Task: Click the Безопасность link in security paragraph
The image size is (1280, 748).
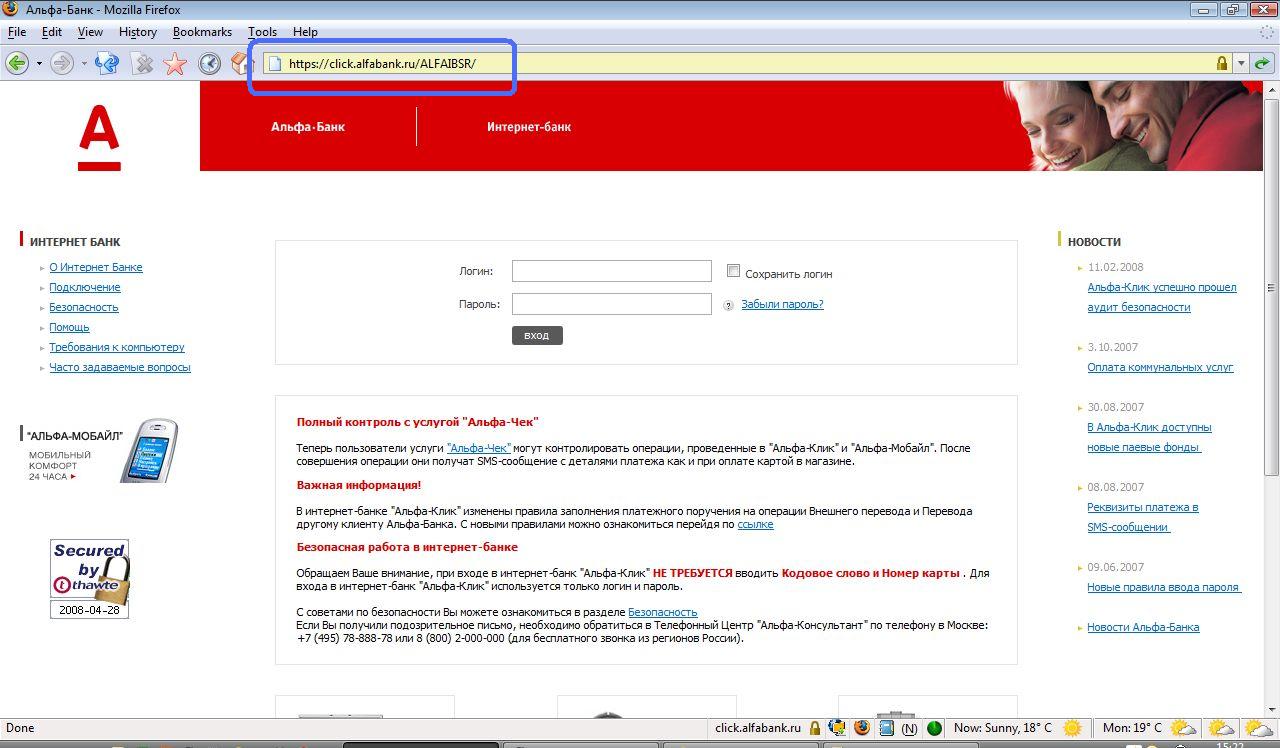Action: pos(662,612)
